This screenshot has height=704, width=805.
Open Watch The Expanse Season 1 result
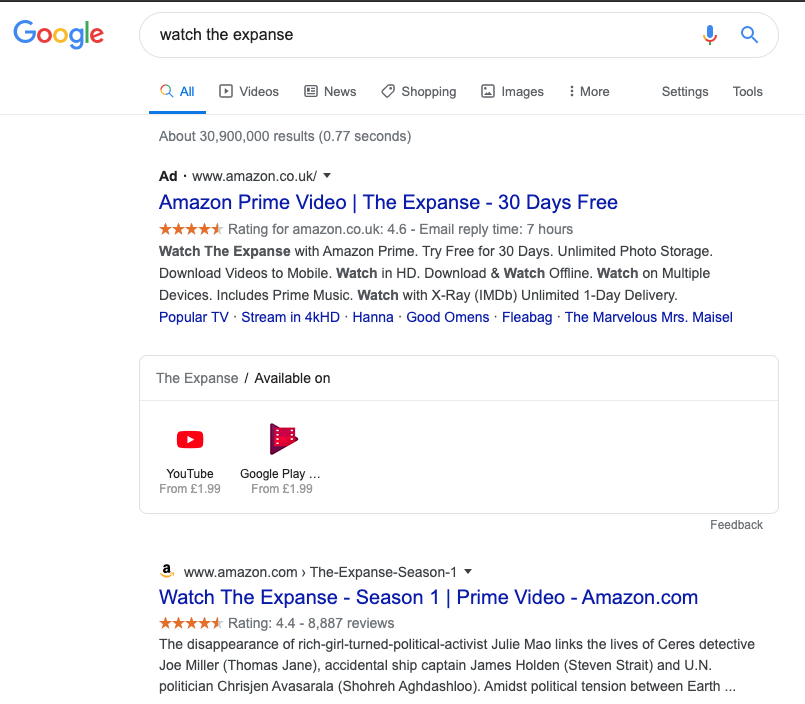428,597
